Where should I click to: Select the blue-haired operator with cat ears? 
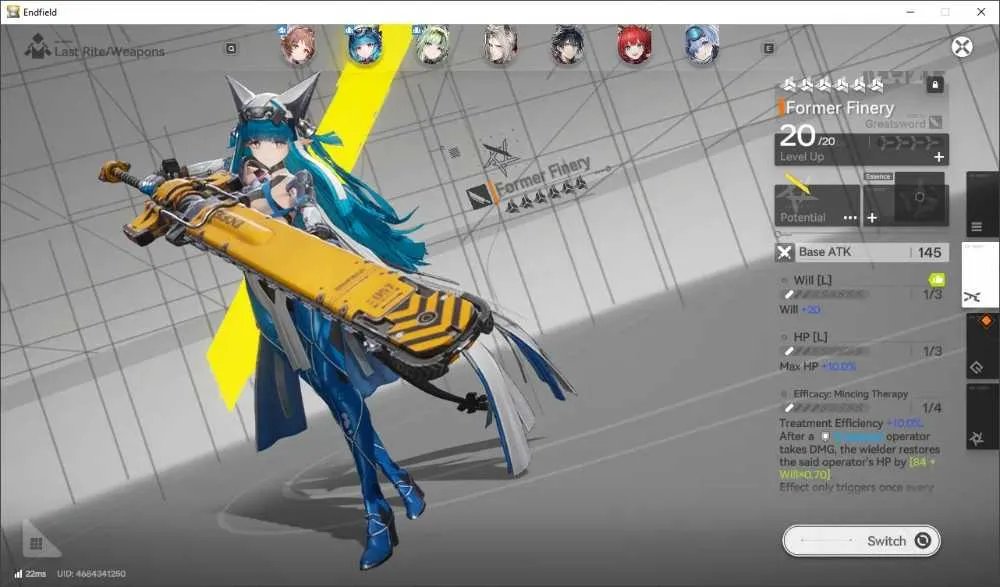[x=365, y=45]
